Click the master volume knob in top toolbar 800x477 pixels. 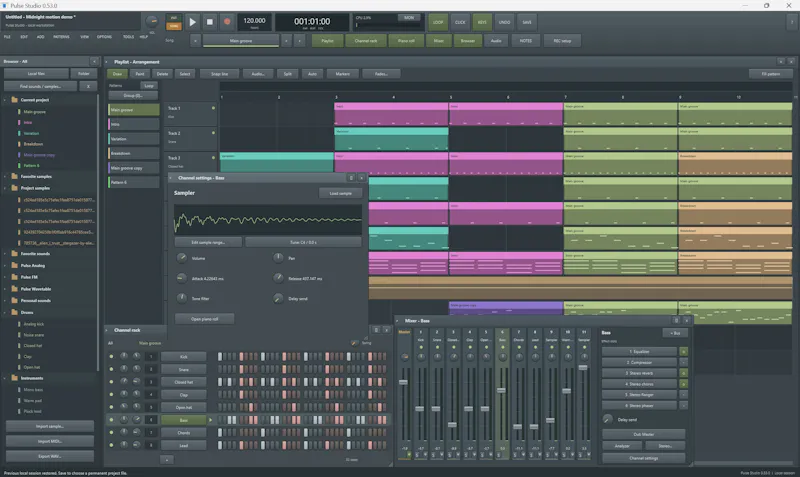click(152, 21)
